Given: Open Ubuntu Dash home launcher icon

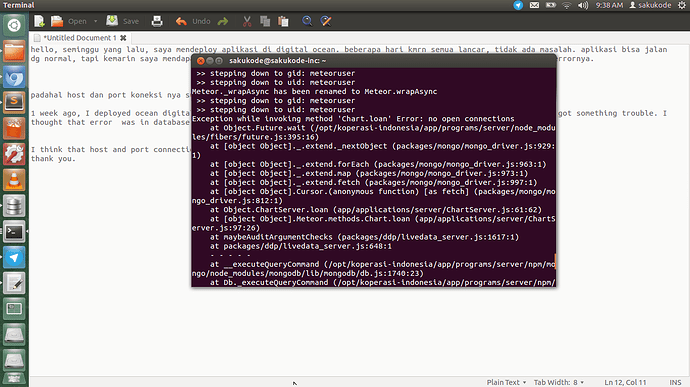Looking at the screenshot, I should (14, 26).
